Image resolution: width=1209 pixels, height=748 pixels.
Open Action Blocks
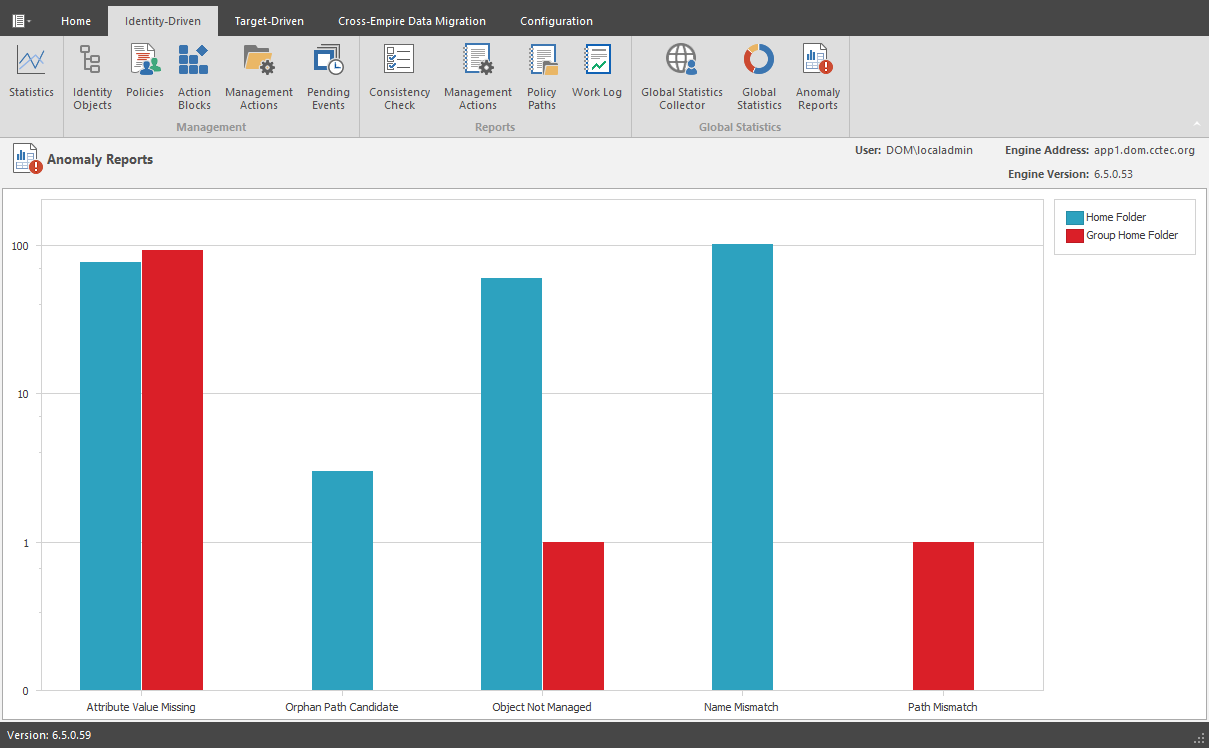(x=194, y=76)
